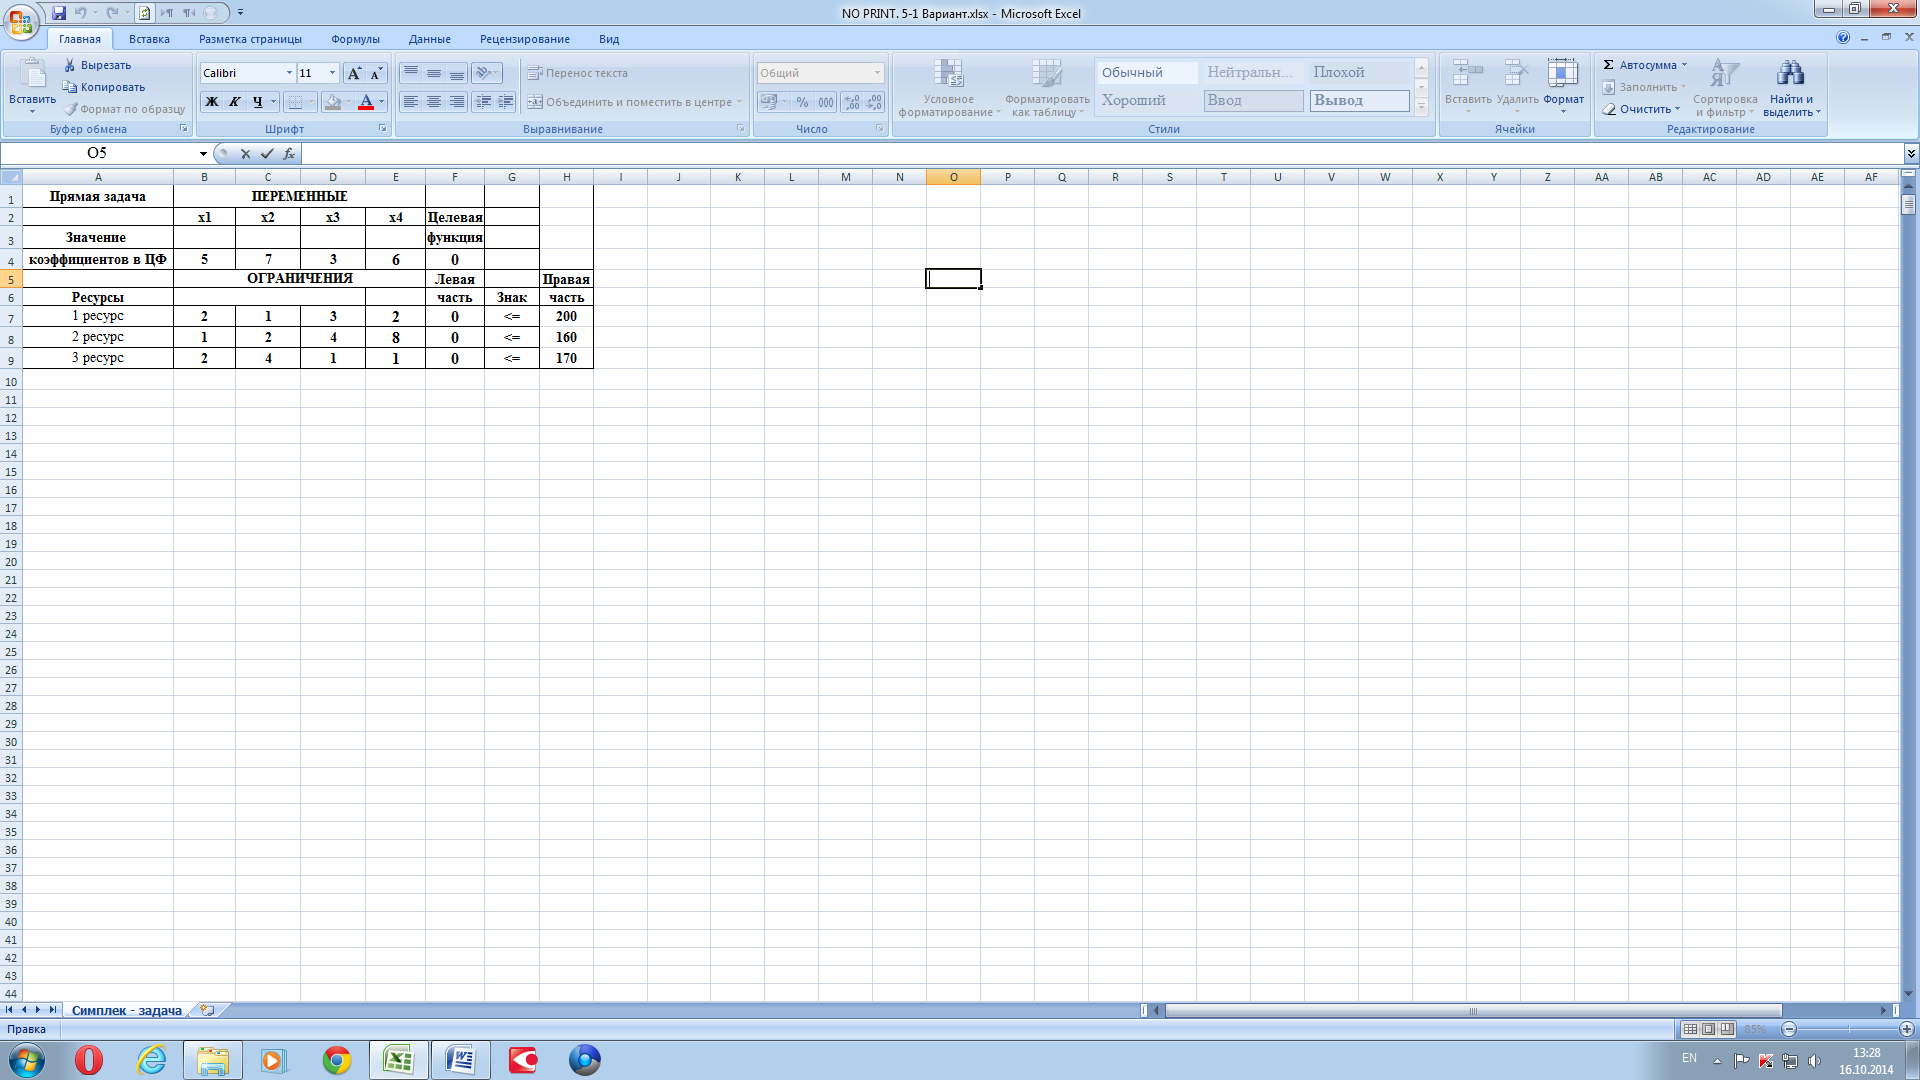1920x1080 pixels.
Task: Select cell H7 containing 200
Action: 566,316
